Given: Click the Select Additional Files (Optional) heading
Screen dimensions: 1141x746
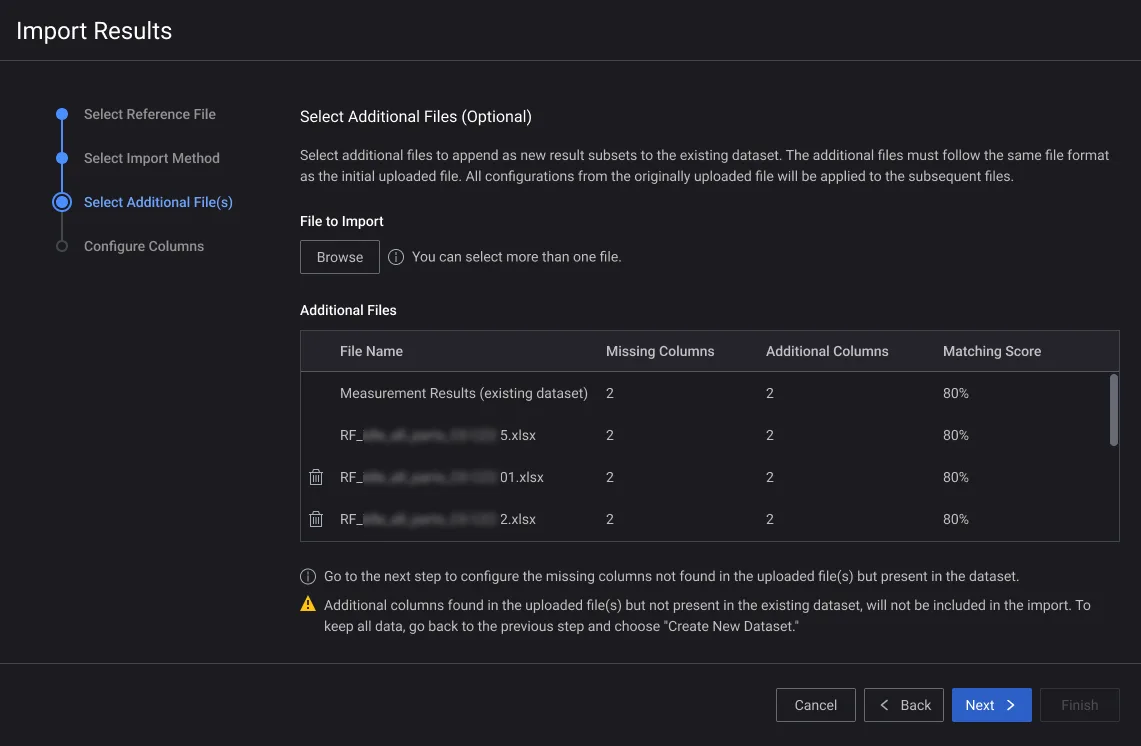Looking at the screenshot, I should tap(416, 116).
